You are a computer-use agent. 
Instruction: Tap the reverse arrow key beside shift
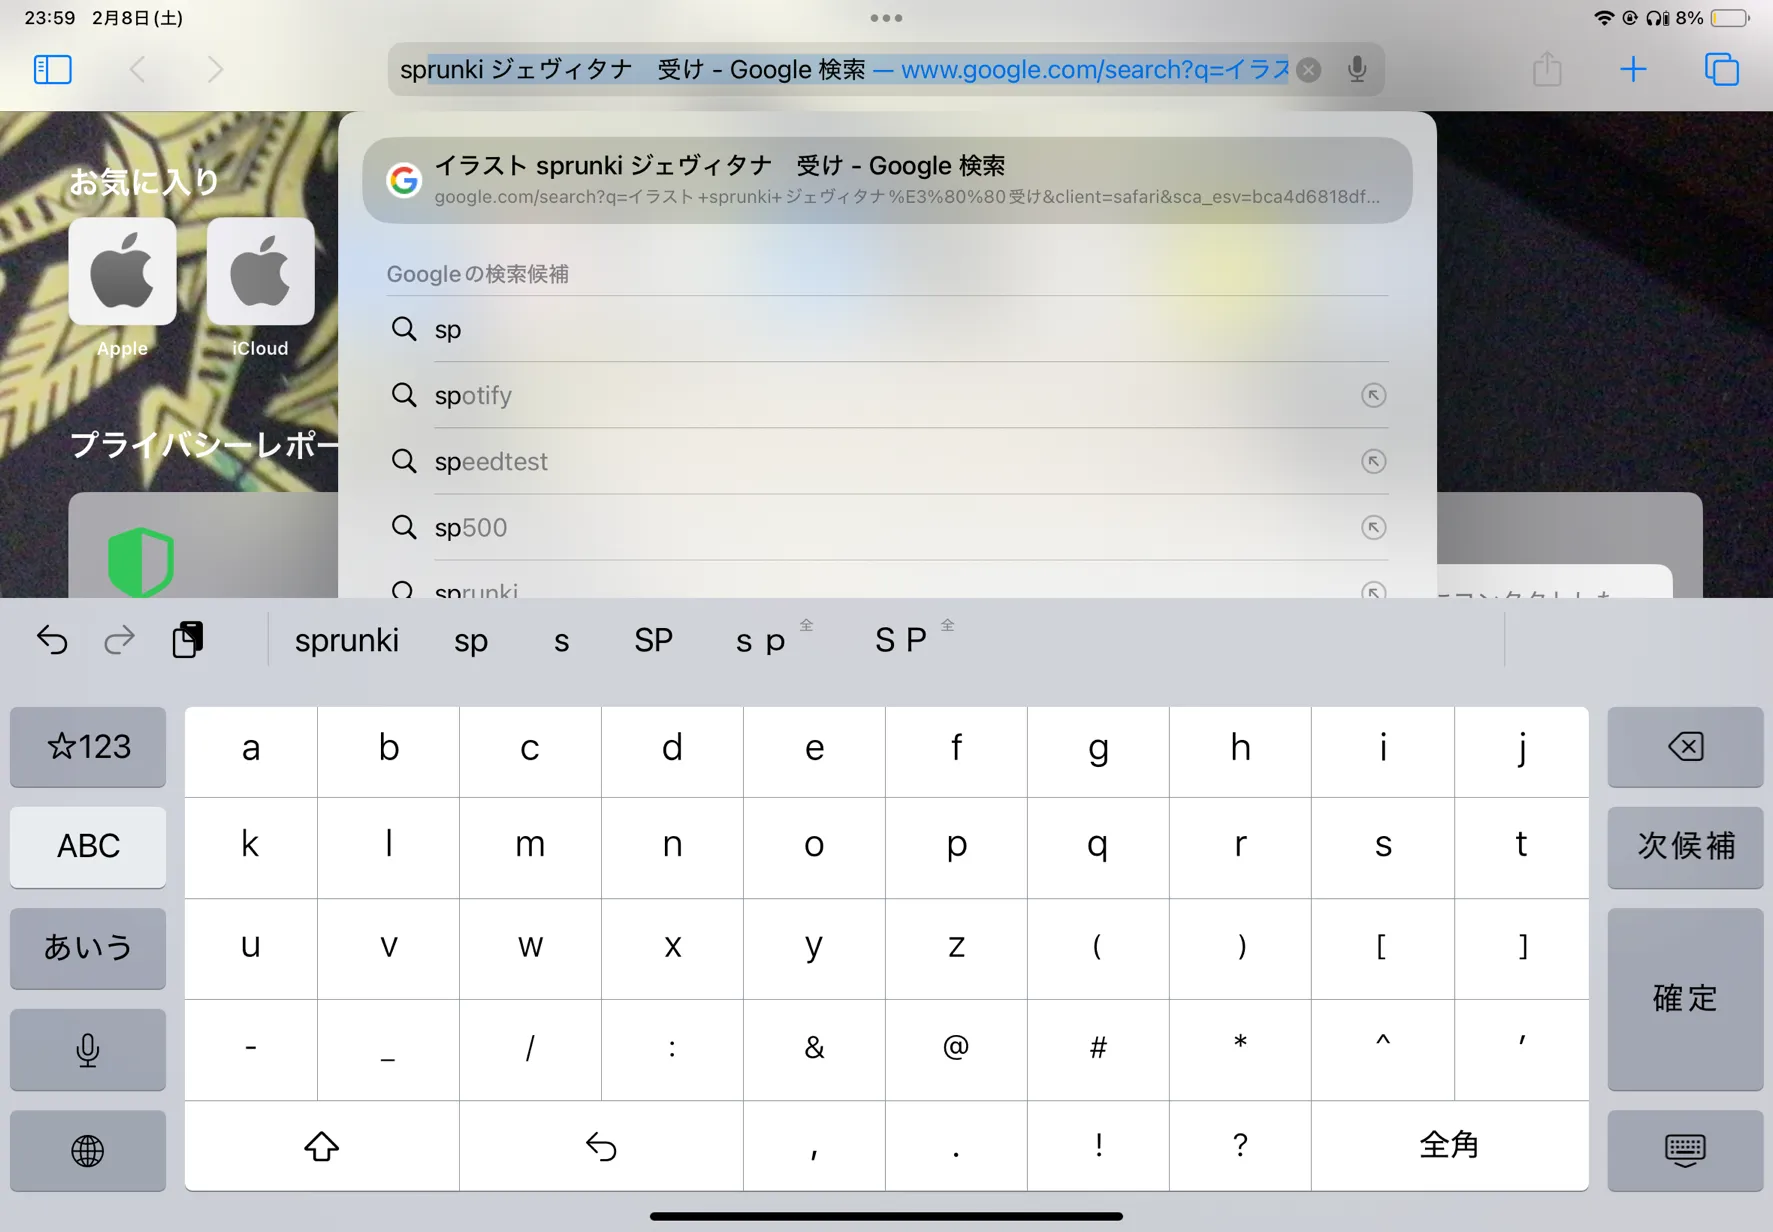click(x=601, y=1146)
